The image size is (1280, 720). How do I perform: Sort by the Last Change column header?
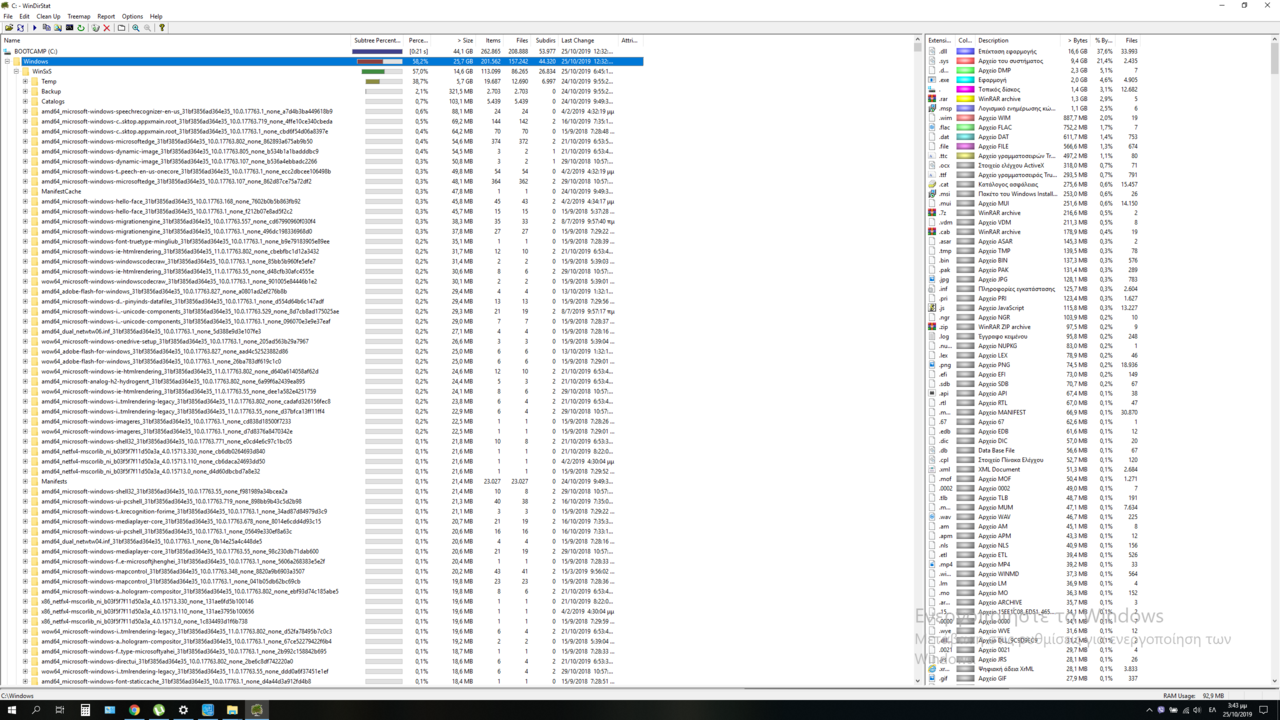[578, 41]
